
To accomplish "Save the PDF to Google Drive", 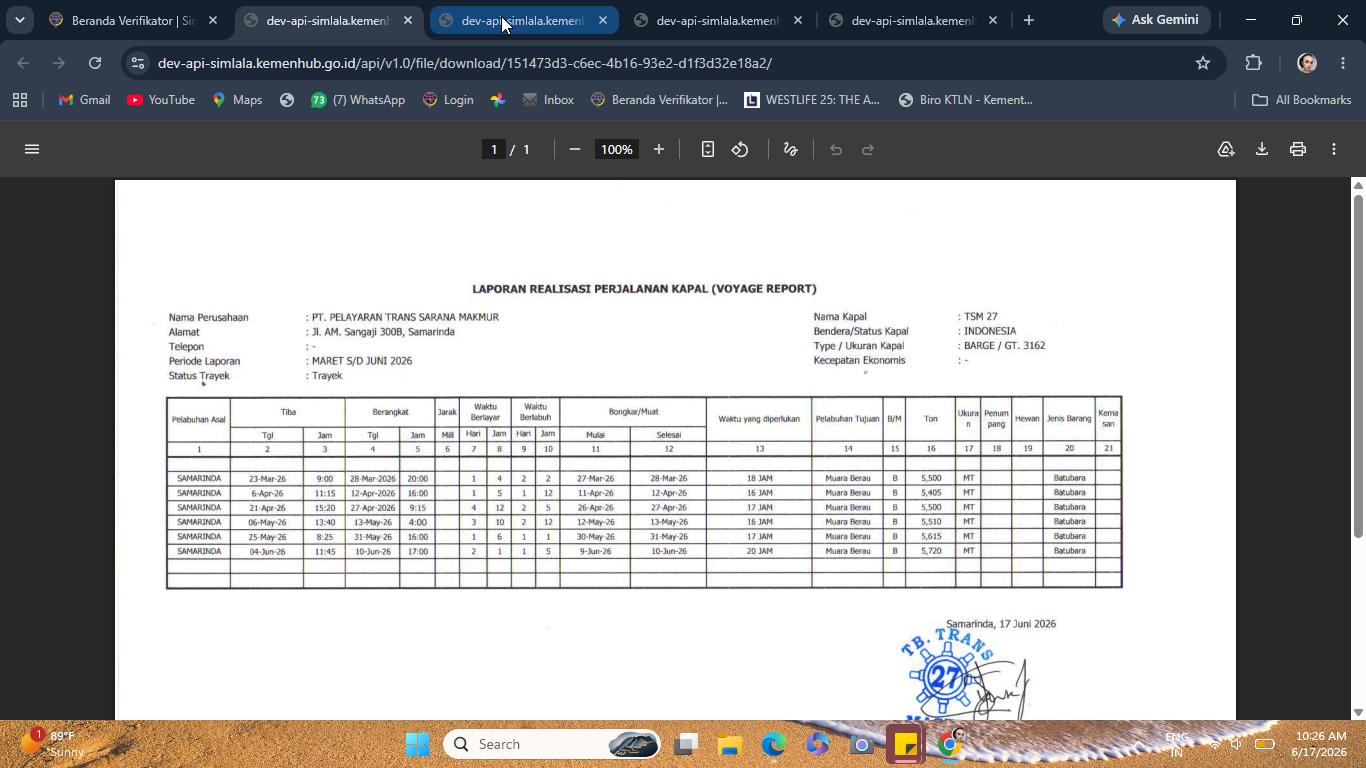I will tap(1226, 149).
